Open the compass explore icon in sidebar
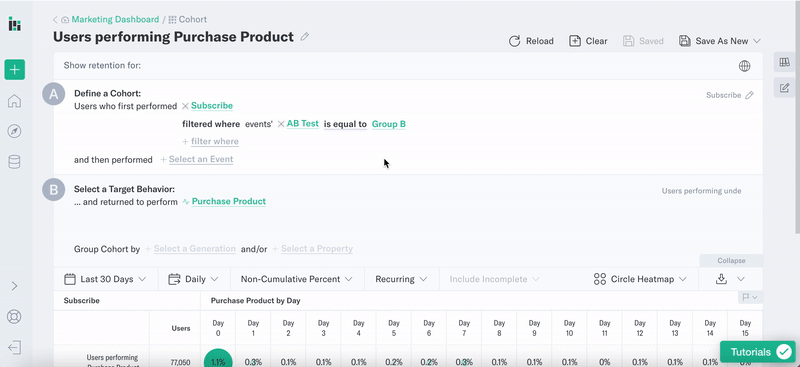800x367 pixels. click(14, 132)
